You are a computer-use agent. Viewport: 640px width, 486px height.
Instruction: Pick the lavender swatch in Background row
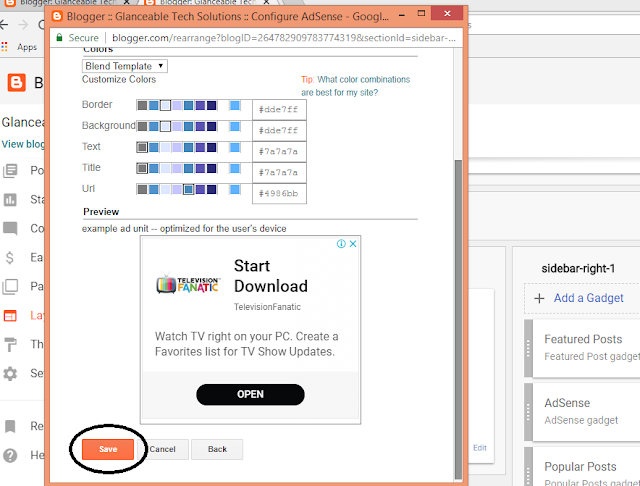tap(177, 126)
